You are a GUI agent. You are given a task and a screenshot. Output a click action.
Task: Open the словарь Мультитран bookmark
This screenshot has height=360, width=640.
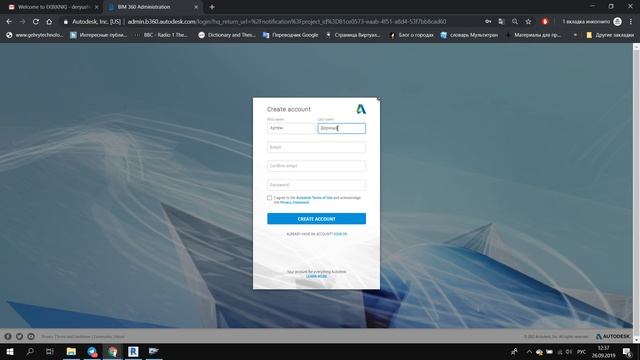(x=469, y=35)
